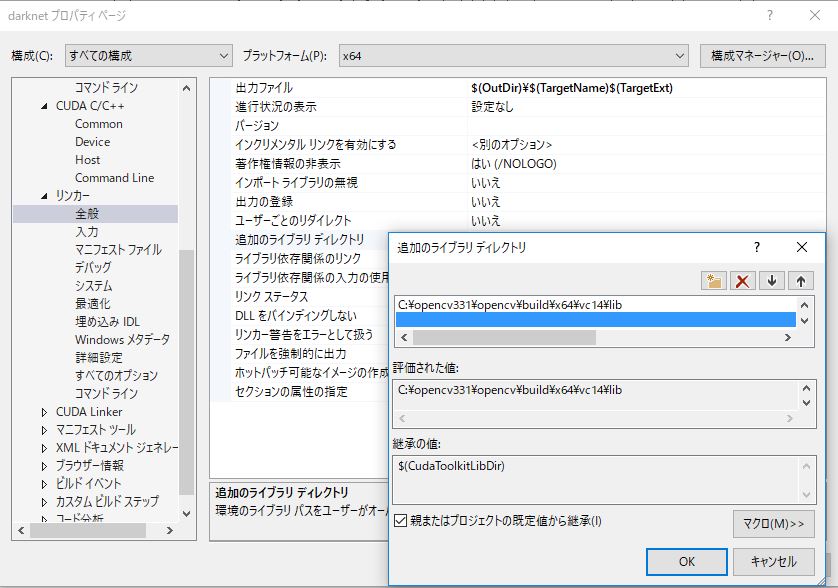Viewport: 838px width, 588px height.
Task: Expand the CUDA Linker tree node
Action: 44,412
